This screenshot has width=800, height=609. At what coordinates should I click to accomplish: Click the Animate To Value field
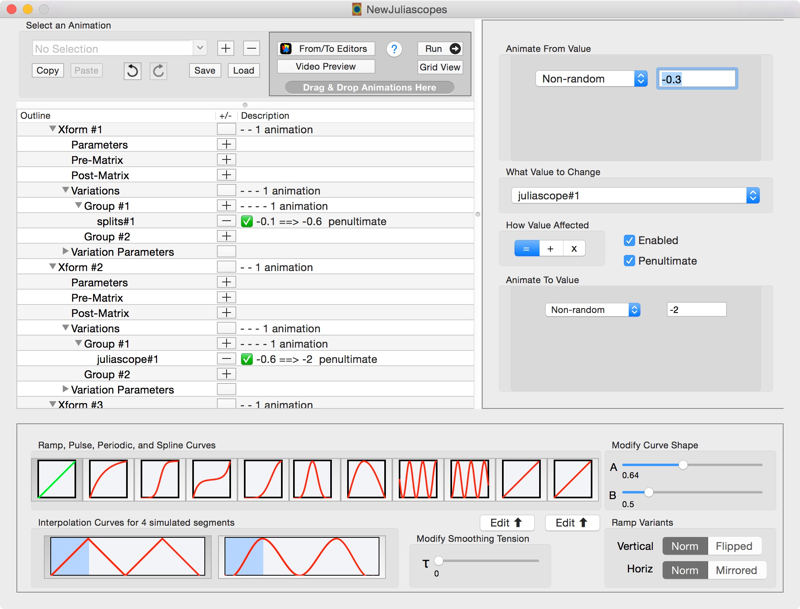point(696,310)
